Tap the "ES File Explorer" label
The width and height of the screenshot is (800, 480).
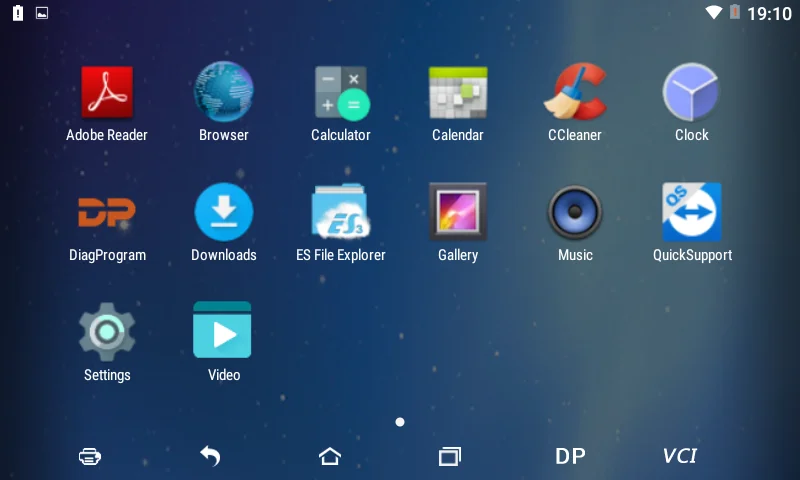(341, 255)
